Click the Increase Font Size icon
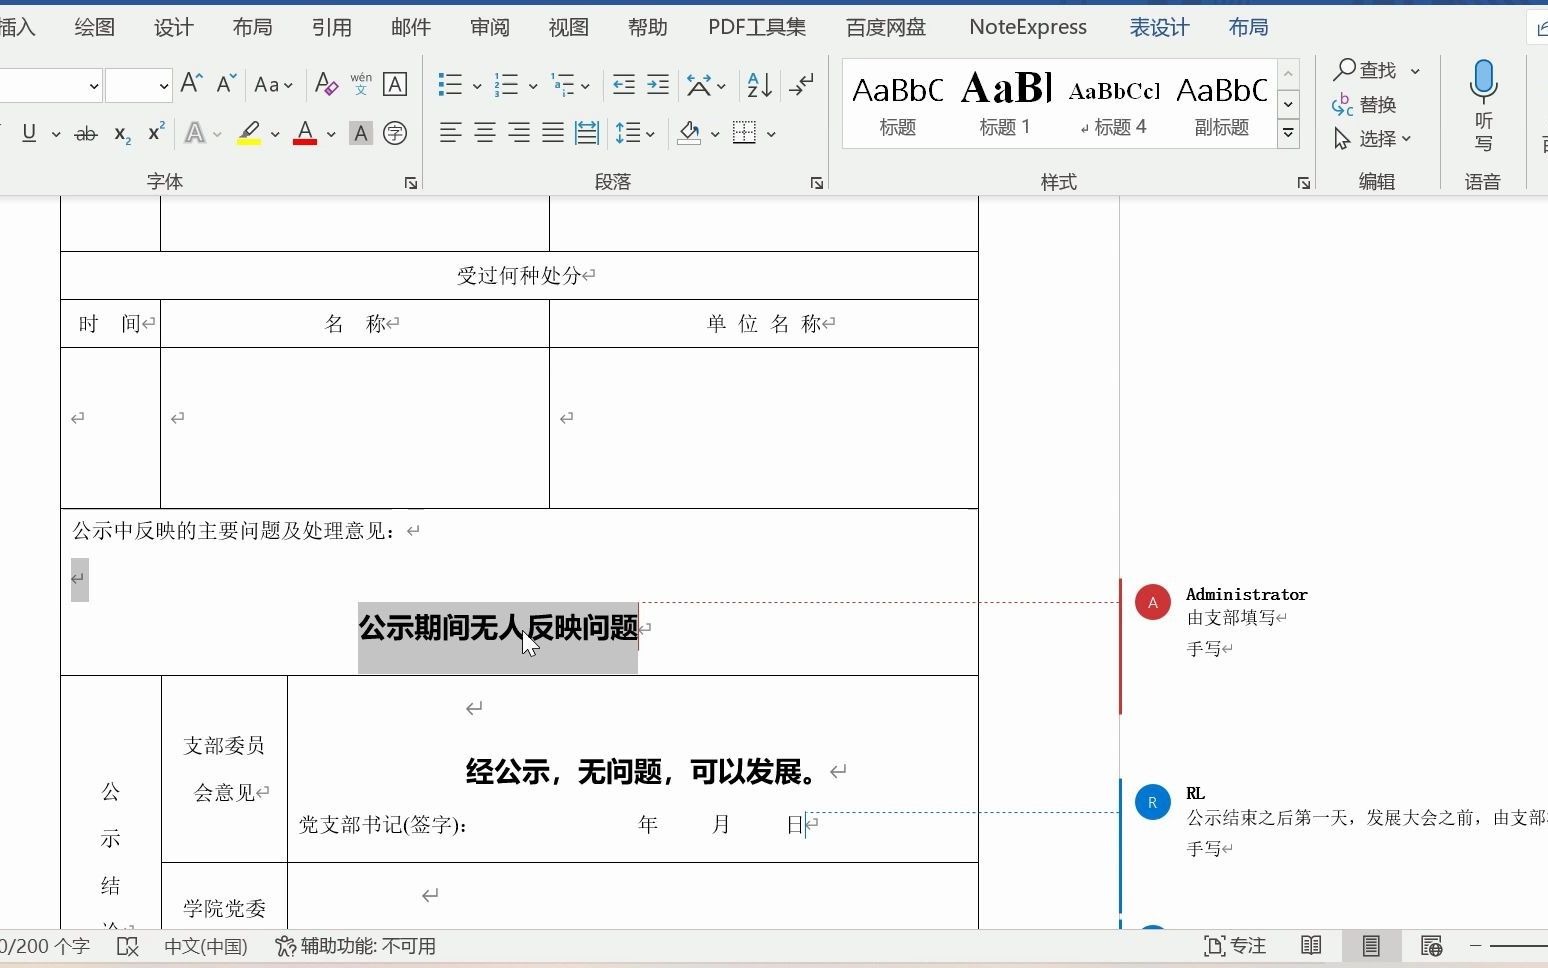The image size is (1548, 968). (x=191, y=85)
